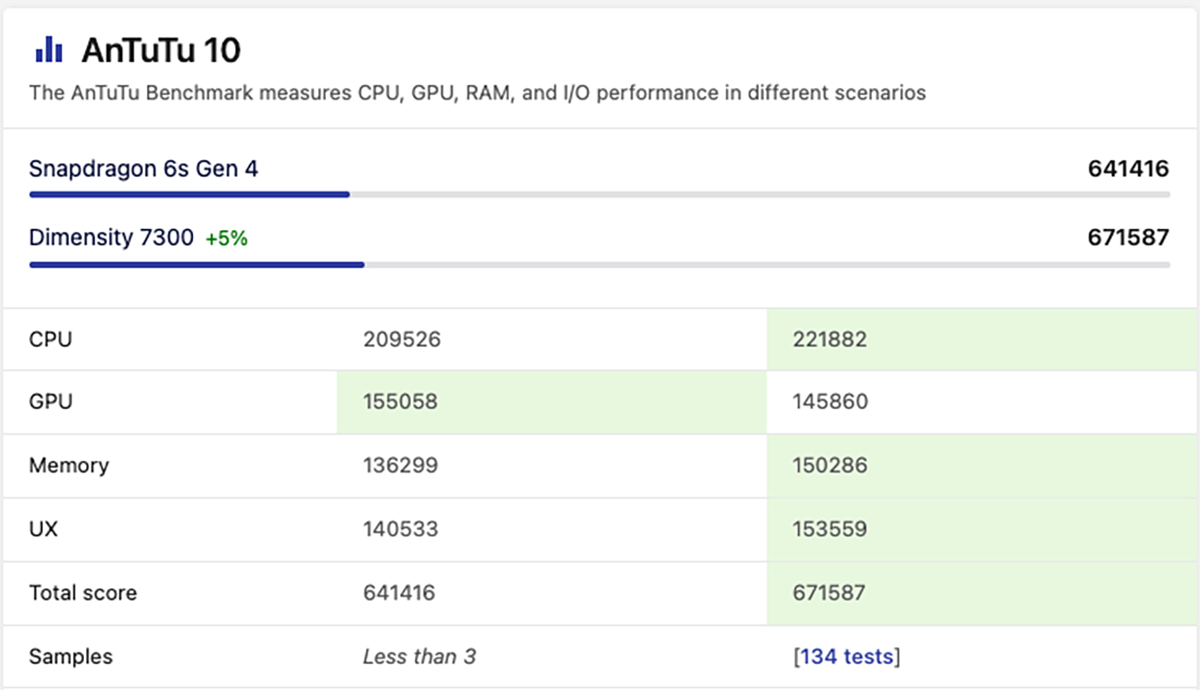The image size is (1200, 690).
Task: Select the Dimensity 7300 label
Action: [x=111, y=238]
